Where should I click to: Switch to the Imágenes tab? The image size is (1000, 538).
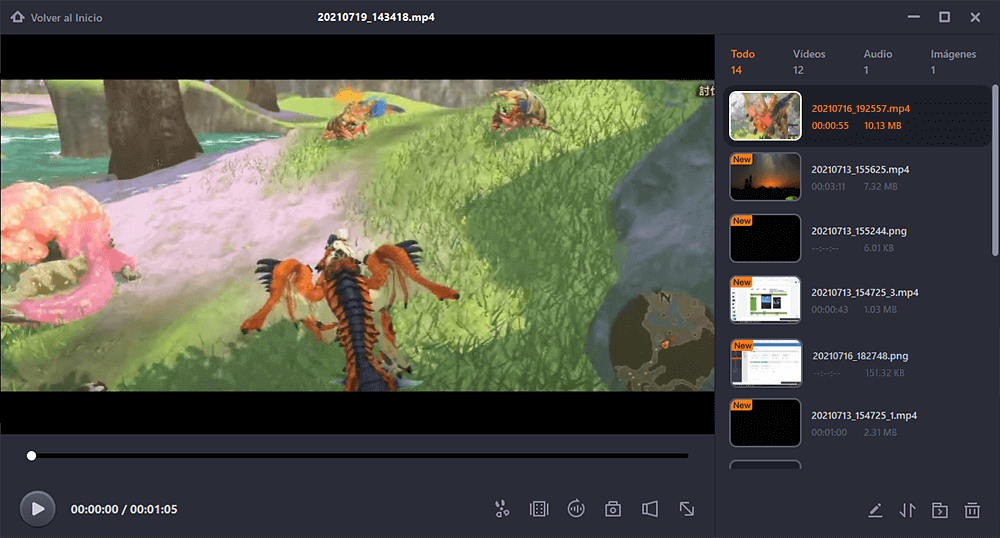pyautogui.click(x=953, y=62)
